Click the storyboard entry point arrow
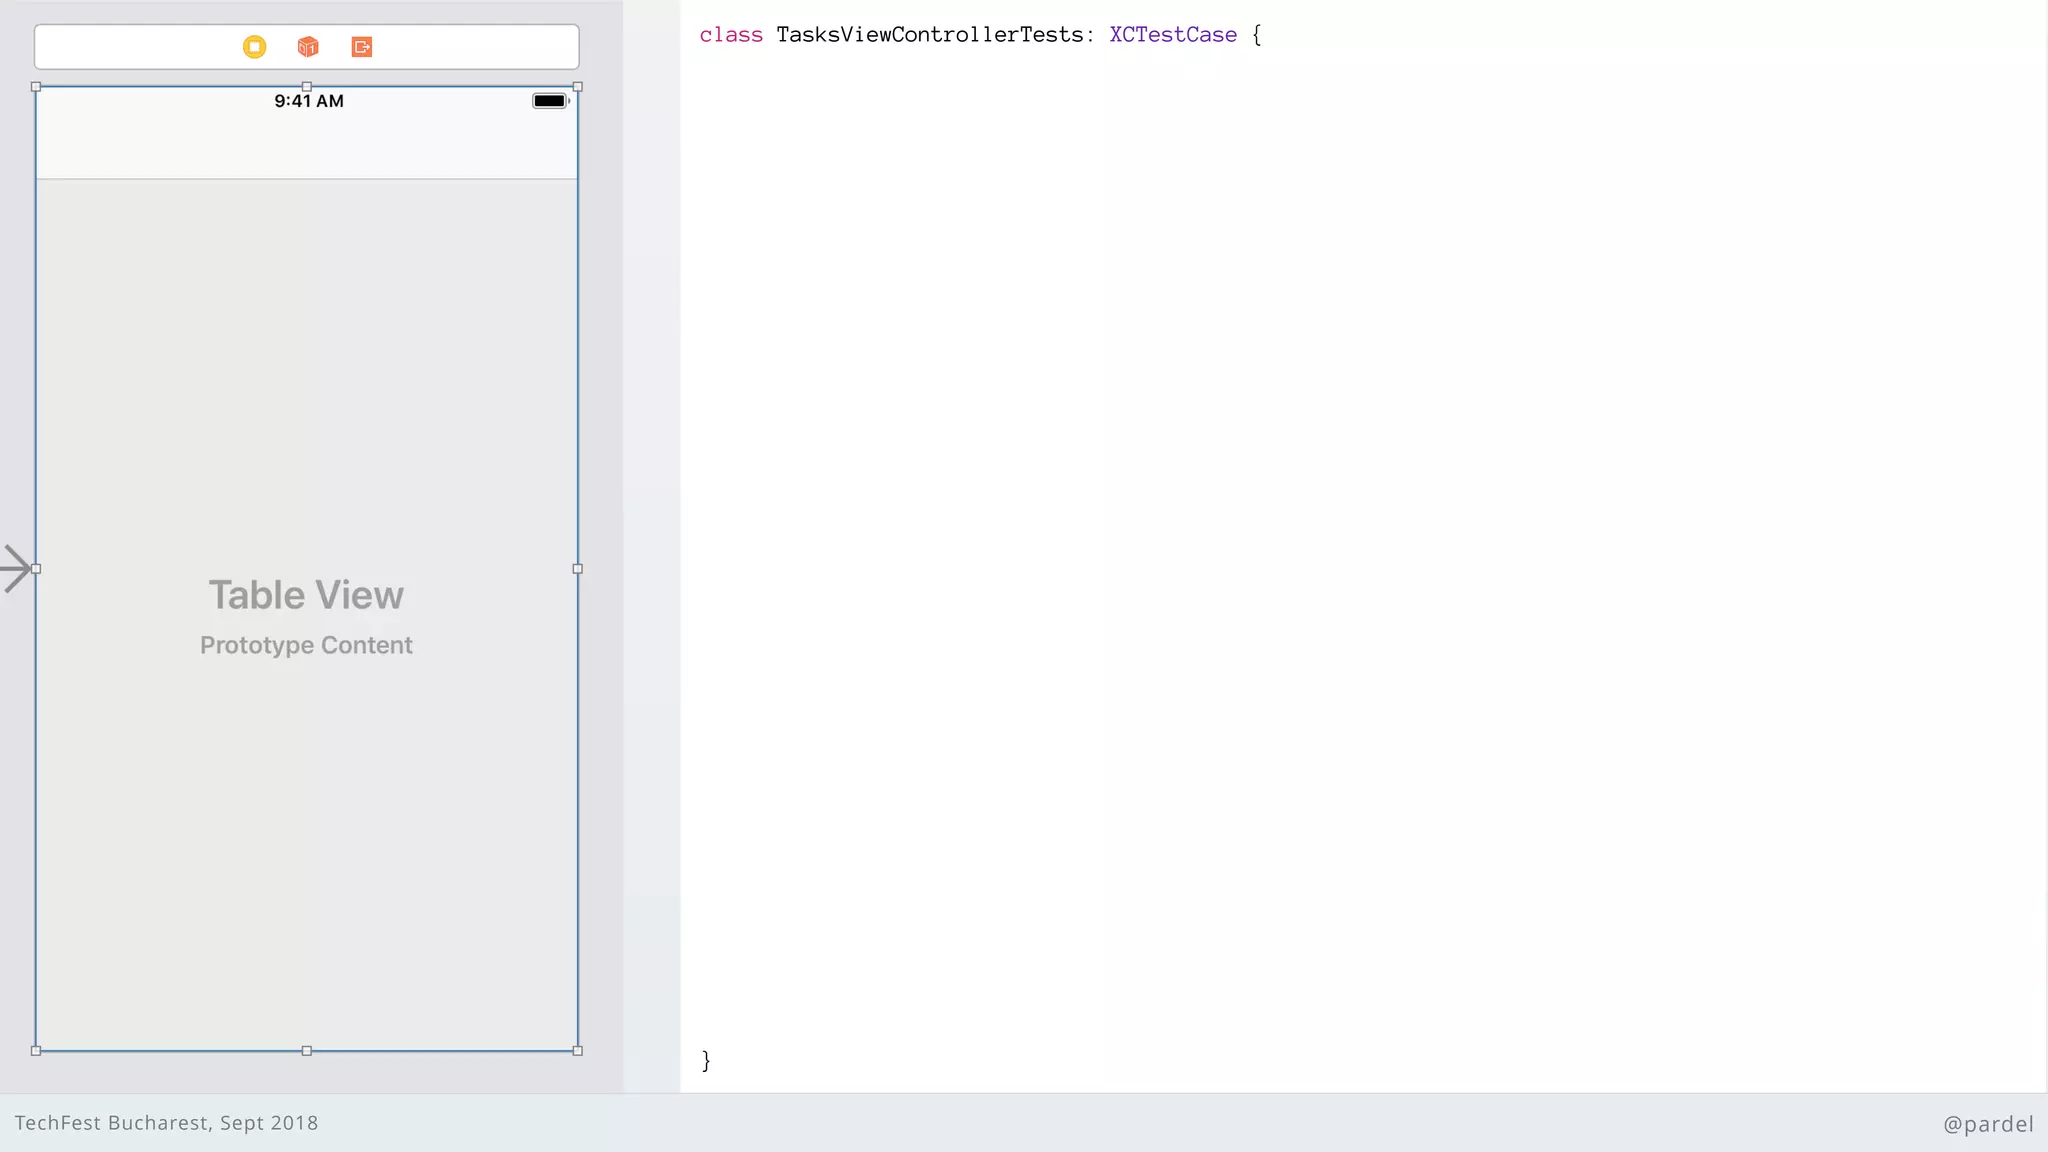This screenshot has height=1152, width=2048. pyautogui.click(x=16, y=569)
